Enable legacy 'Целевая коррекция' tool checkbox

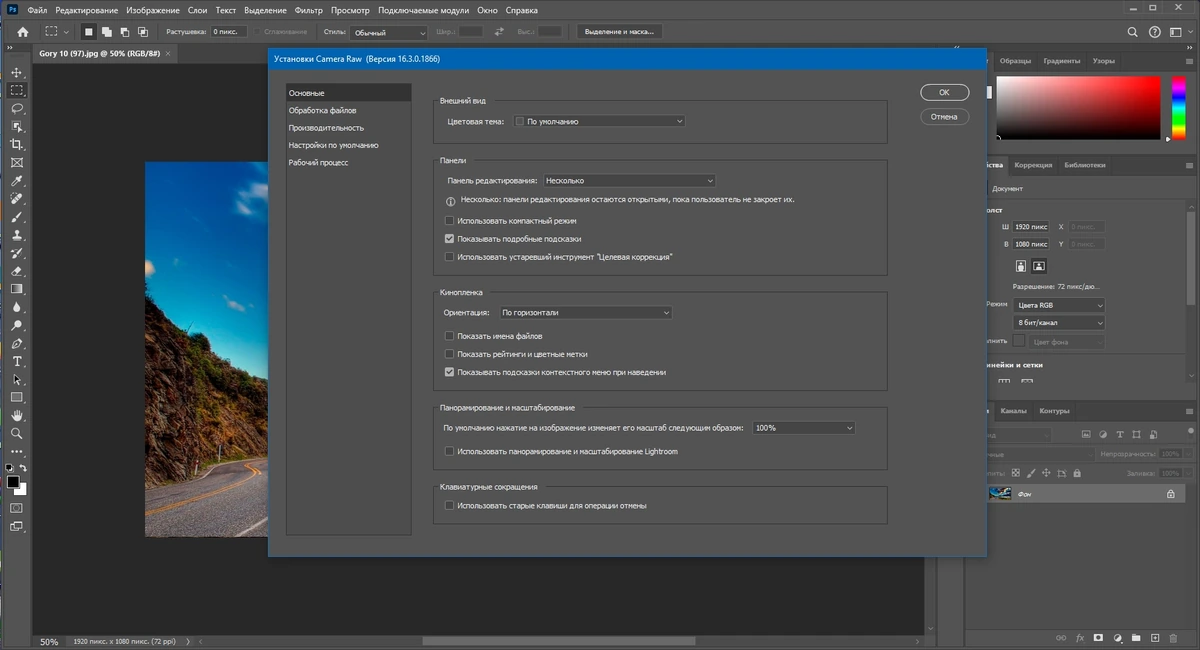click(450, 257)
